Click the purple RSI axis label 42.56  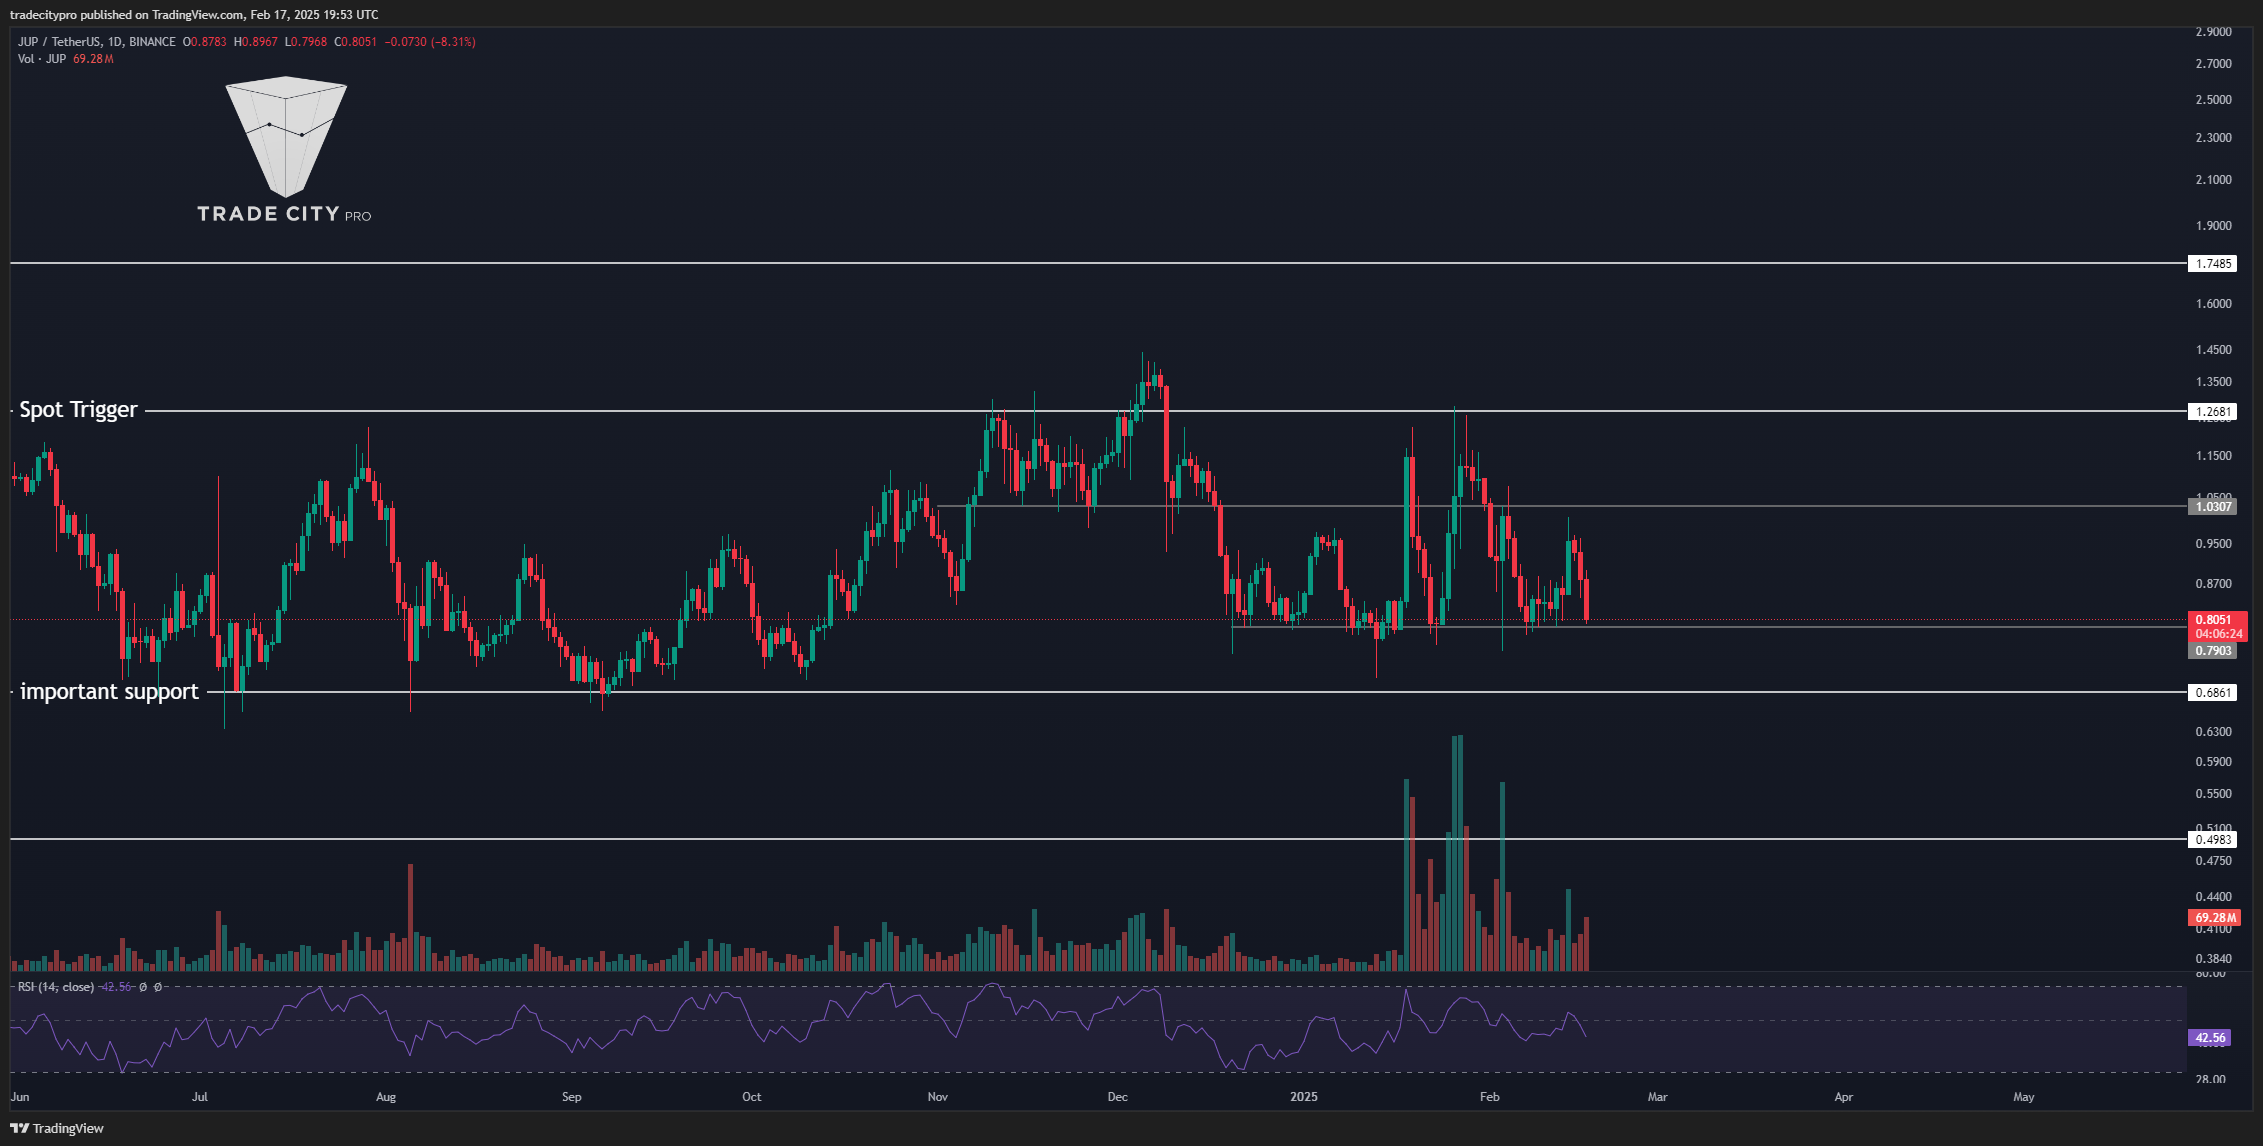click(2210, 1038)
